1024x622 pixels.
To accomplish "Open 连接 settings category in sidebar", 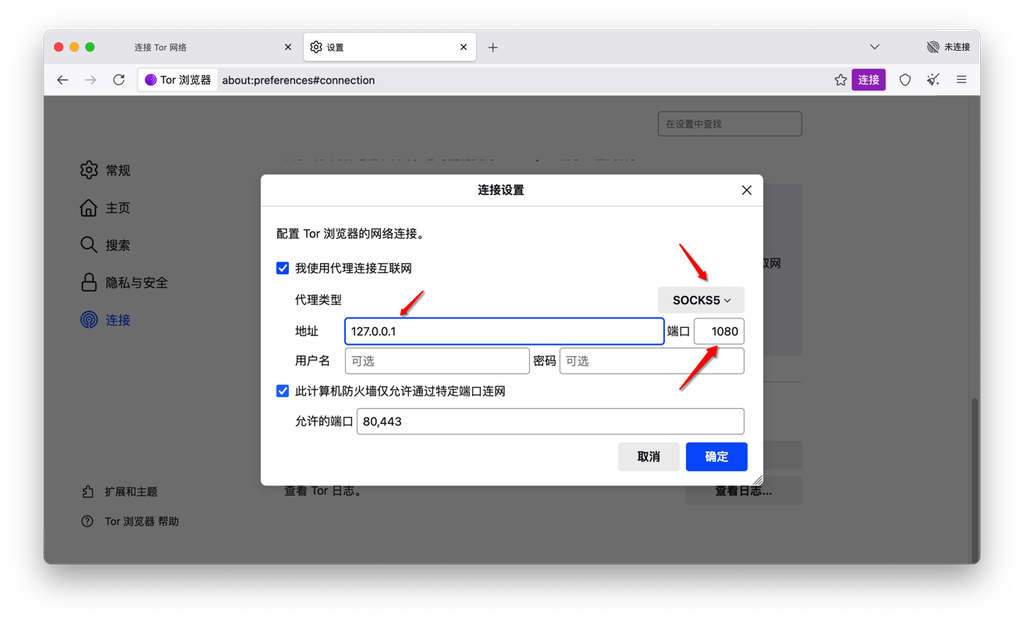I will pyautogui.click(x=105, y=320).
